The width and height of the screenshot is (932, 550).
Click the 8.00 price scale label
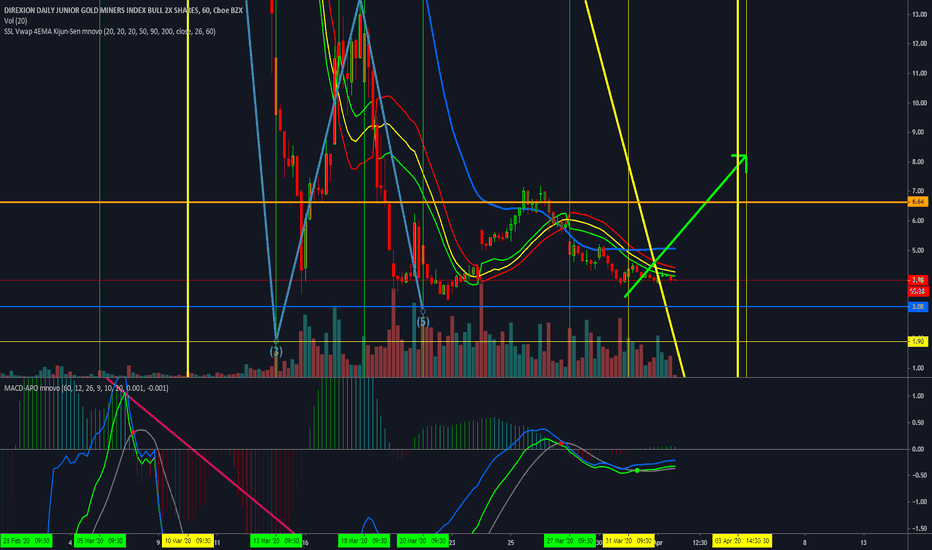919,162
